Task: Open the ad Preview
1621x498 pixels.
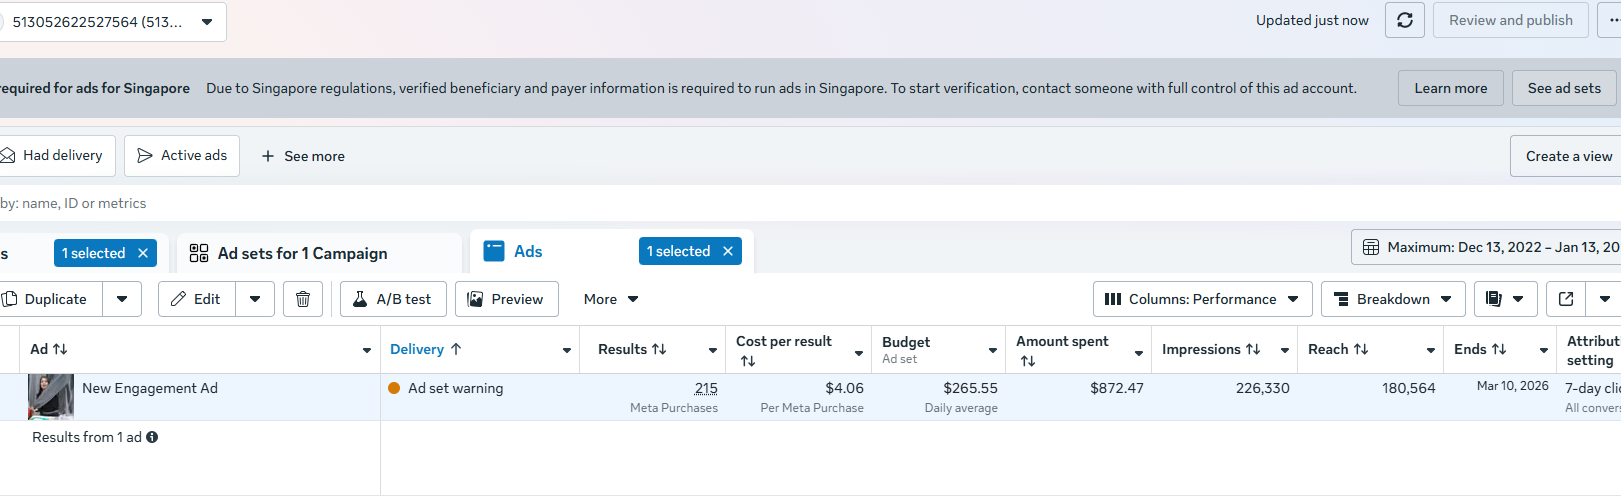Action: [506, 299]
